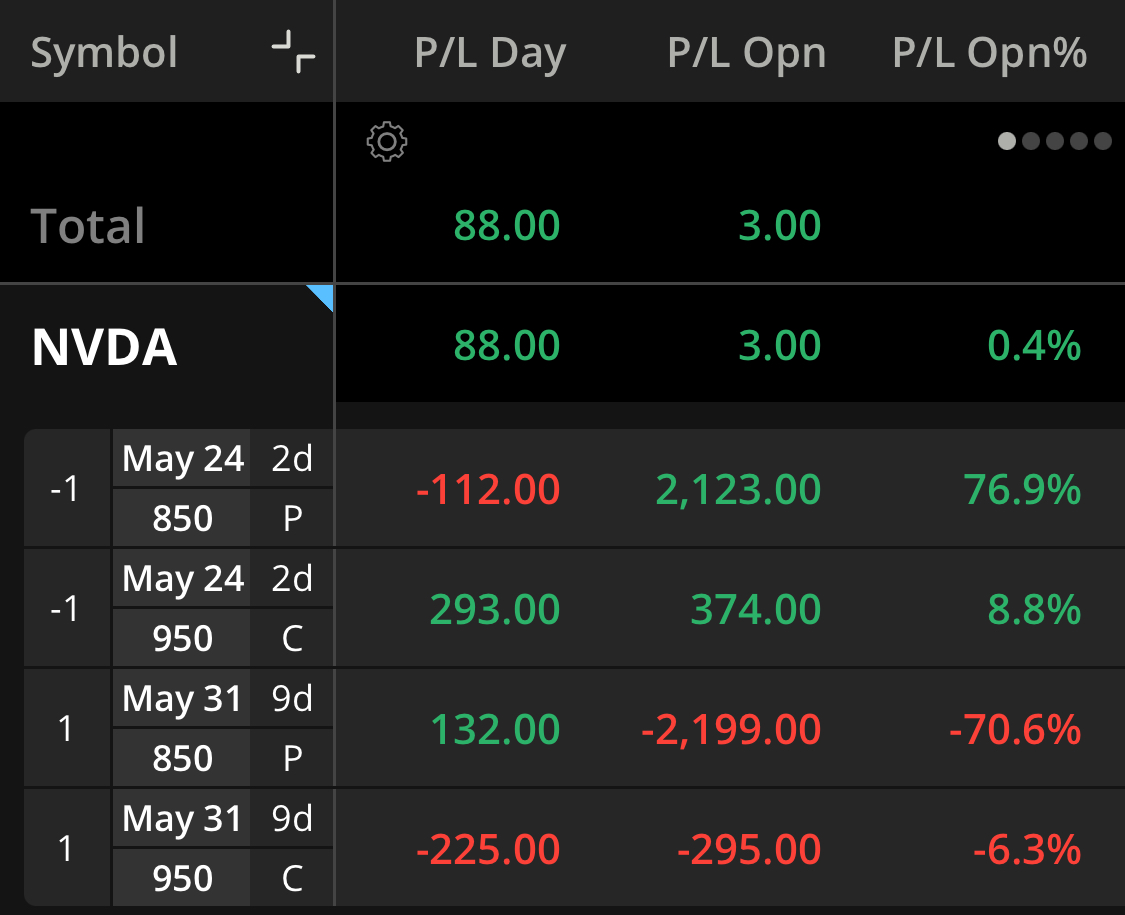
Task: Switch to the second page indicator dot
Action: point(1031,141)
